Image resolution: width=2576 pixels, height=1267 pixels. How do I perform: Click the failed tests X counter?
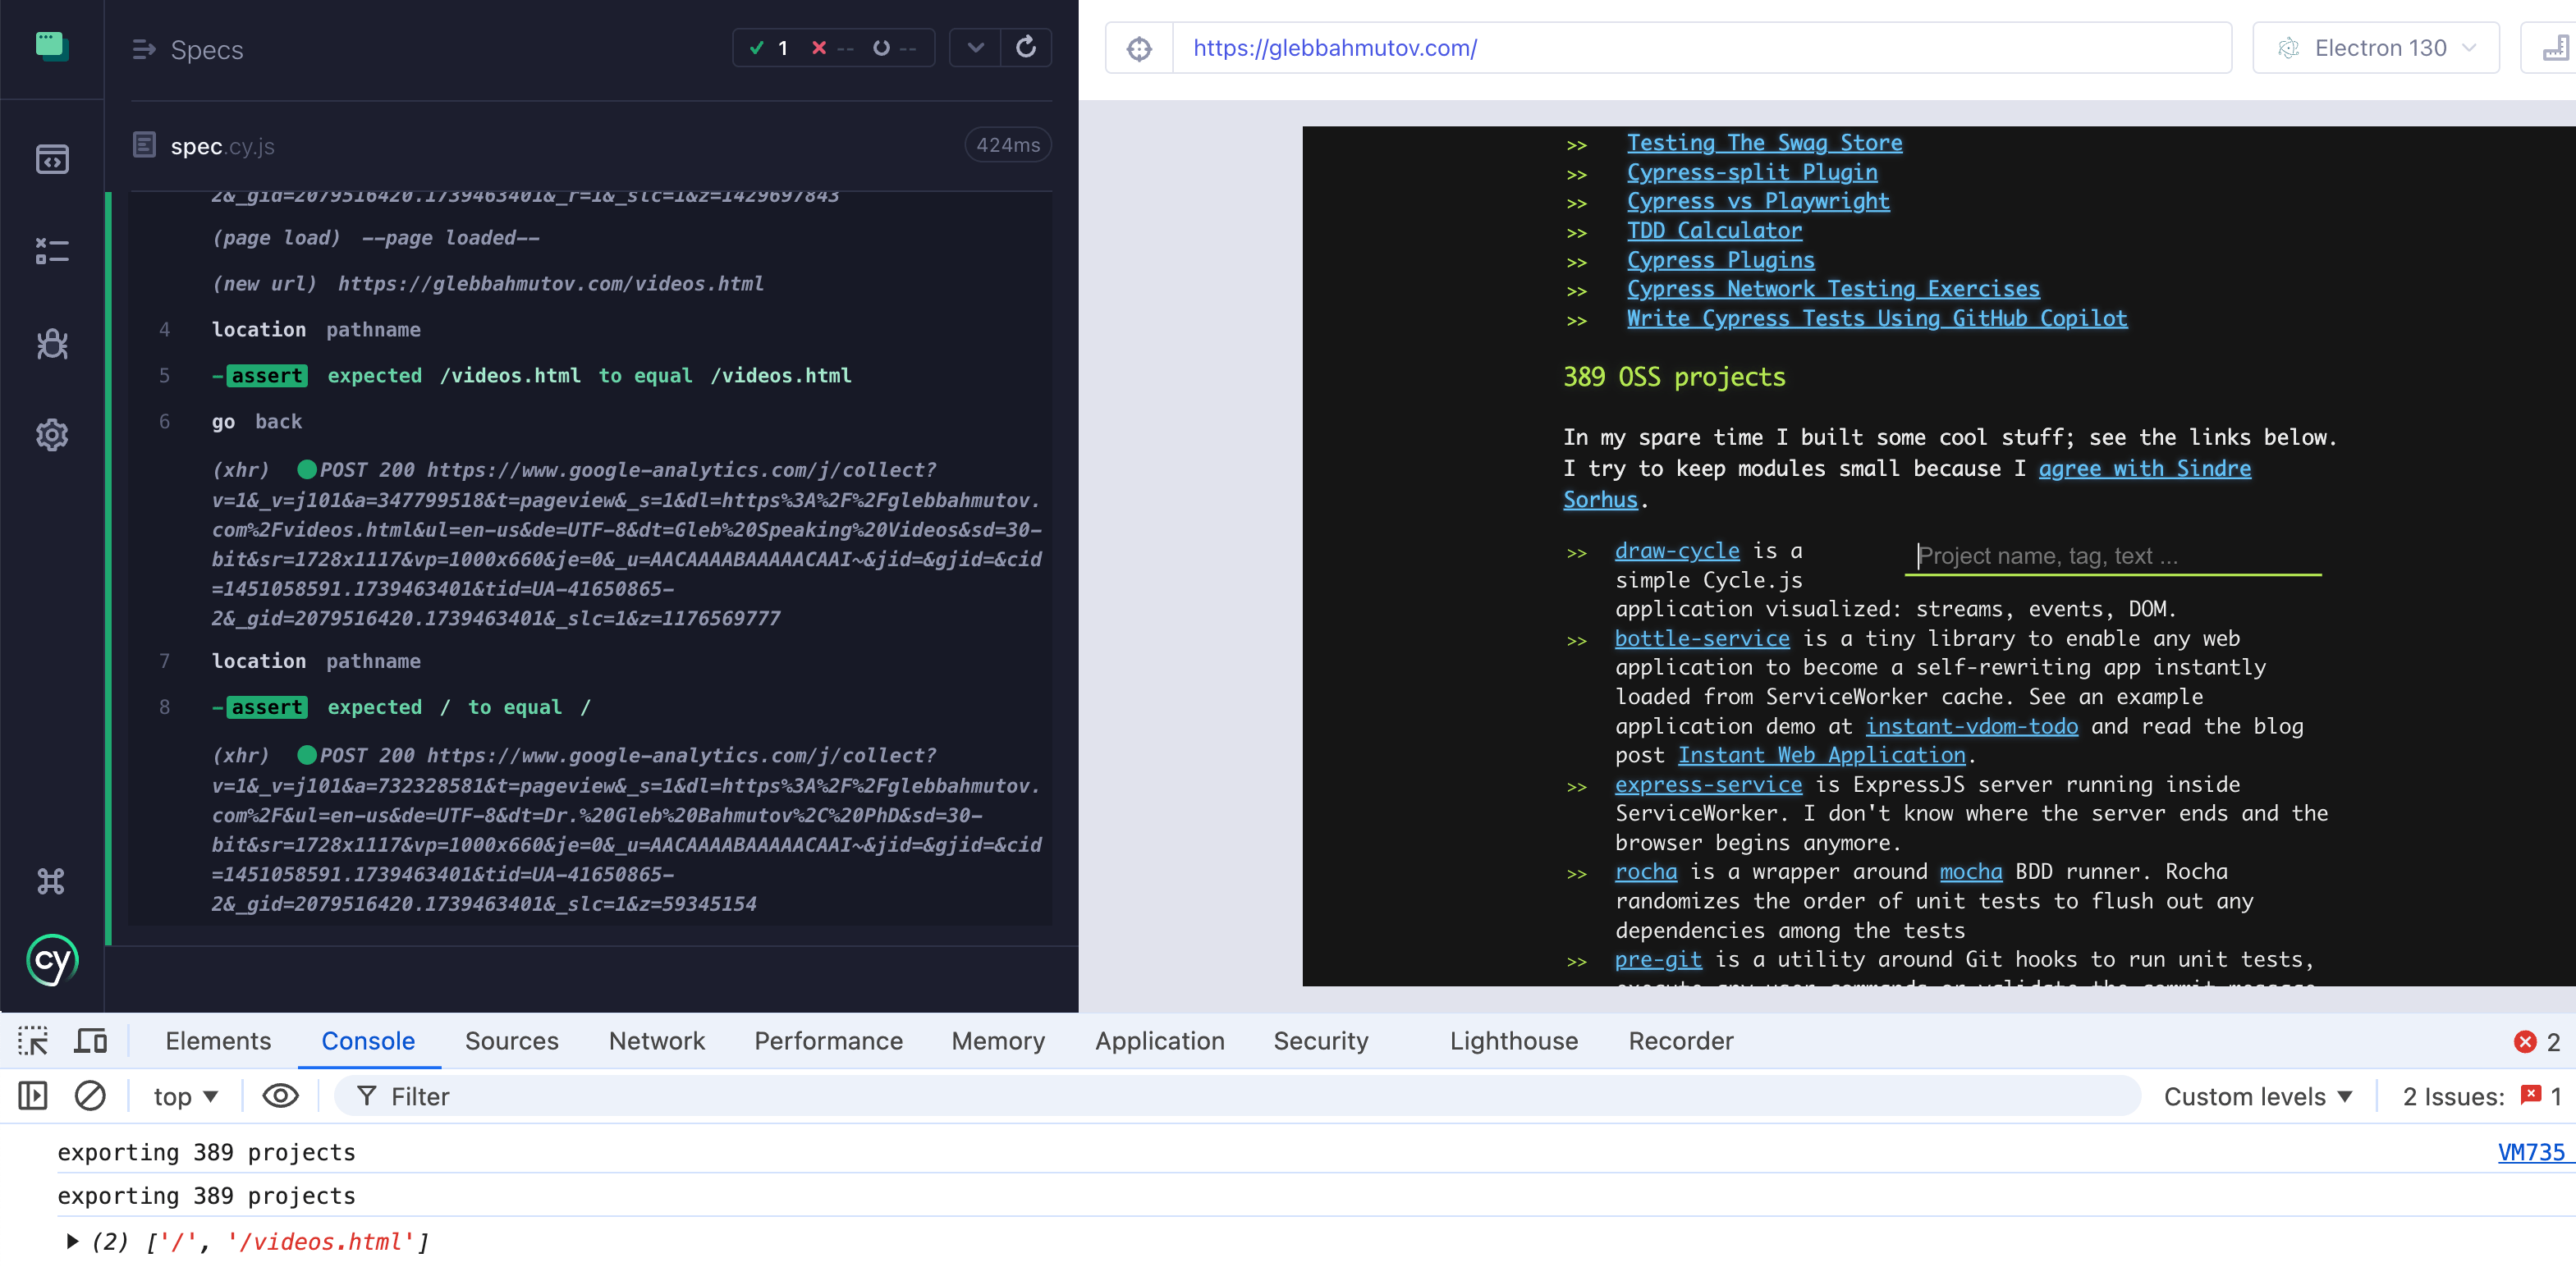[832, 48]
